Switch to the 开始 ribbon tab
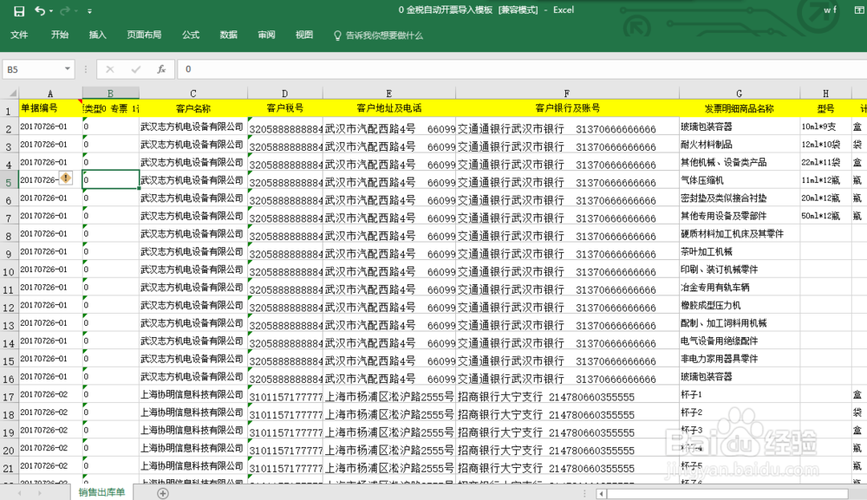Screen dimensions: 867x500 60,35
